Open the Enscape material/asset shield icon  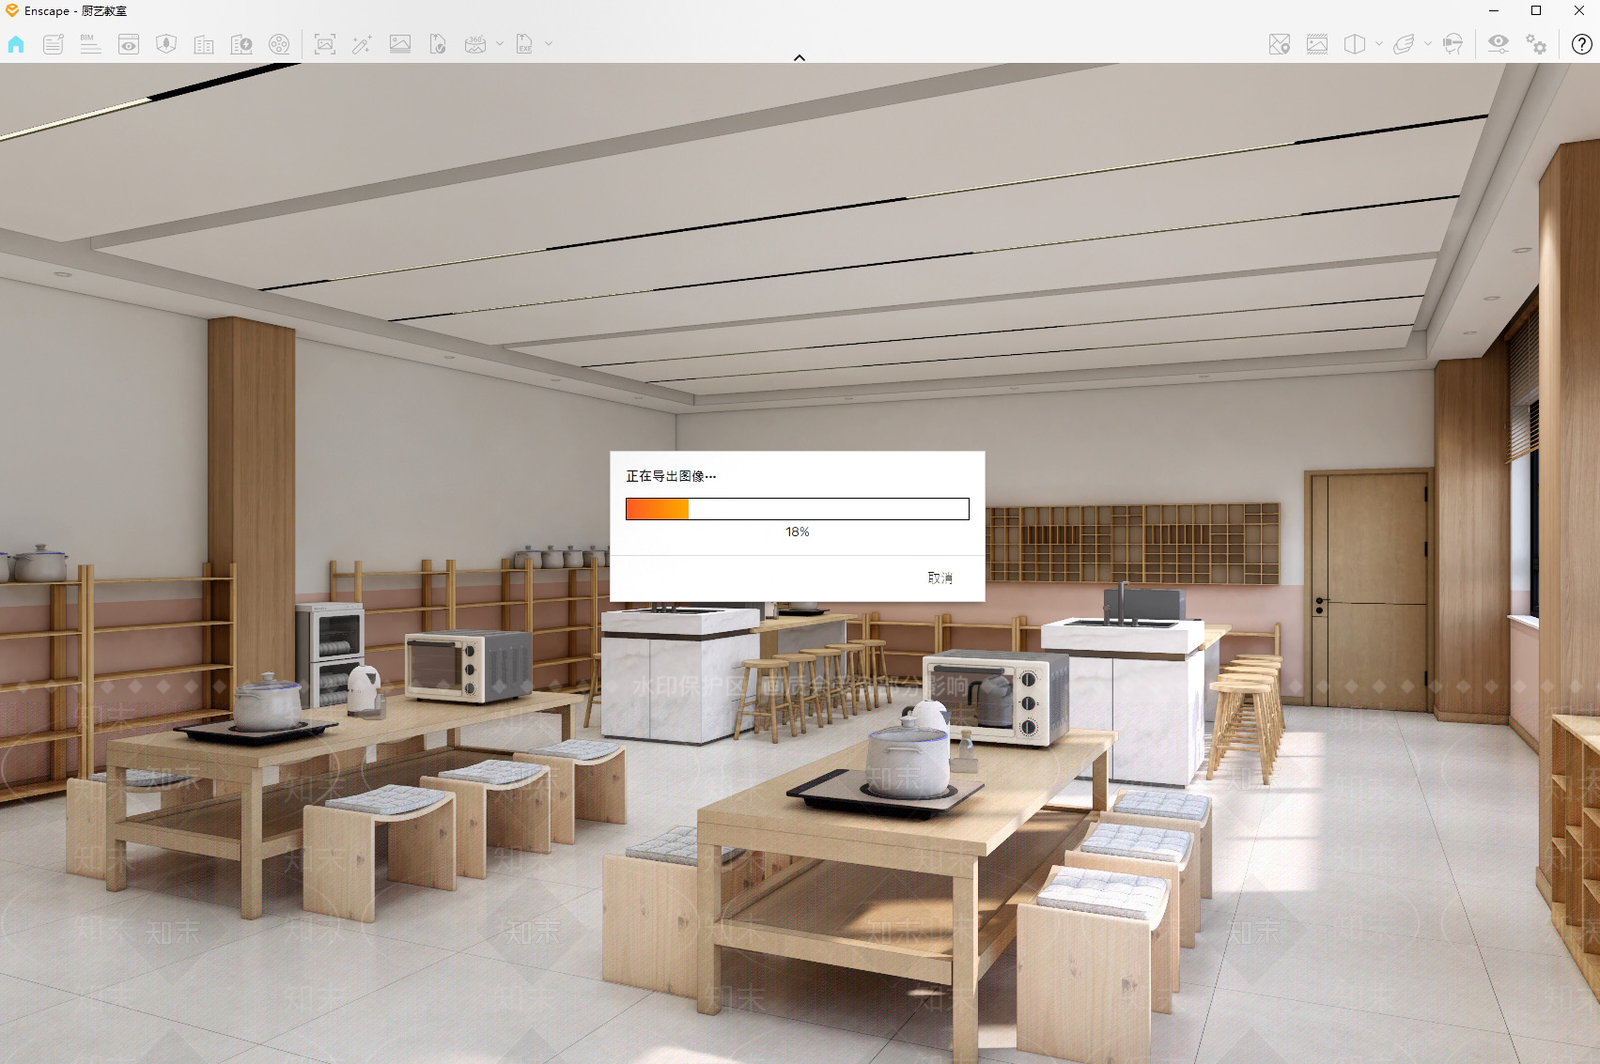167,44
